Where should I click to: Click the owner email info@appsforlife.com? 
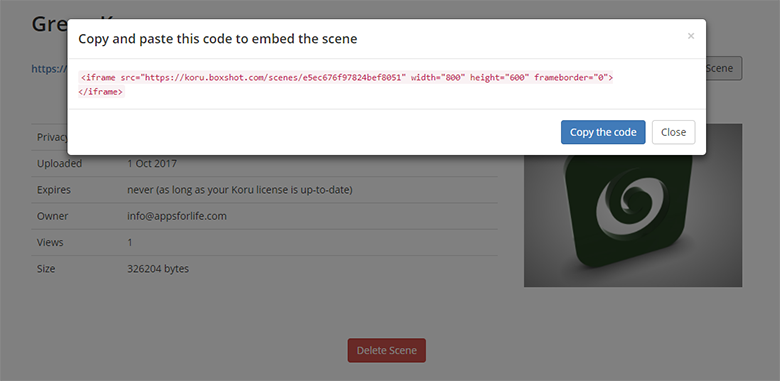coord(177,216)
